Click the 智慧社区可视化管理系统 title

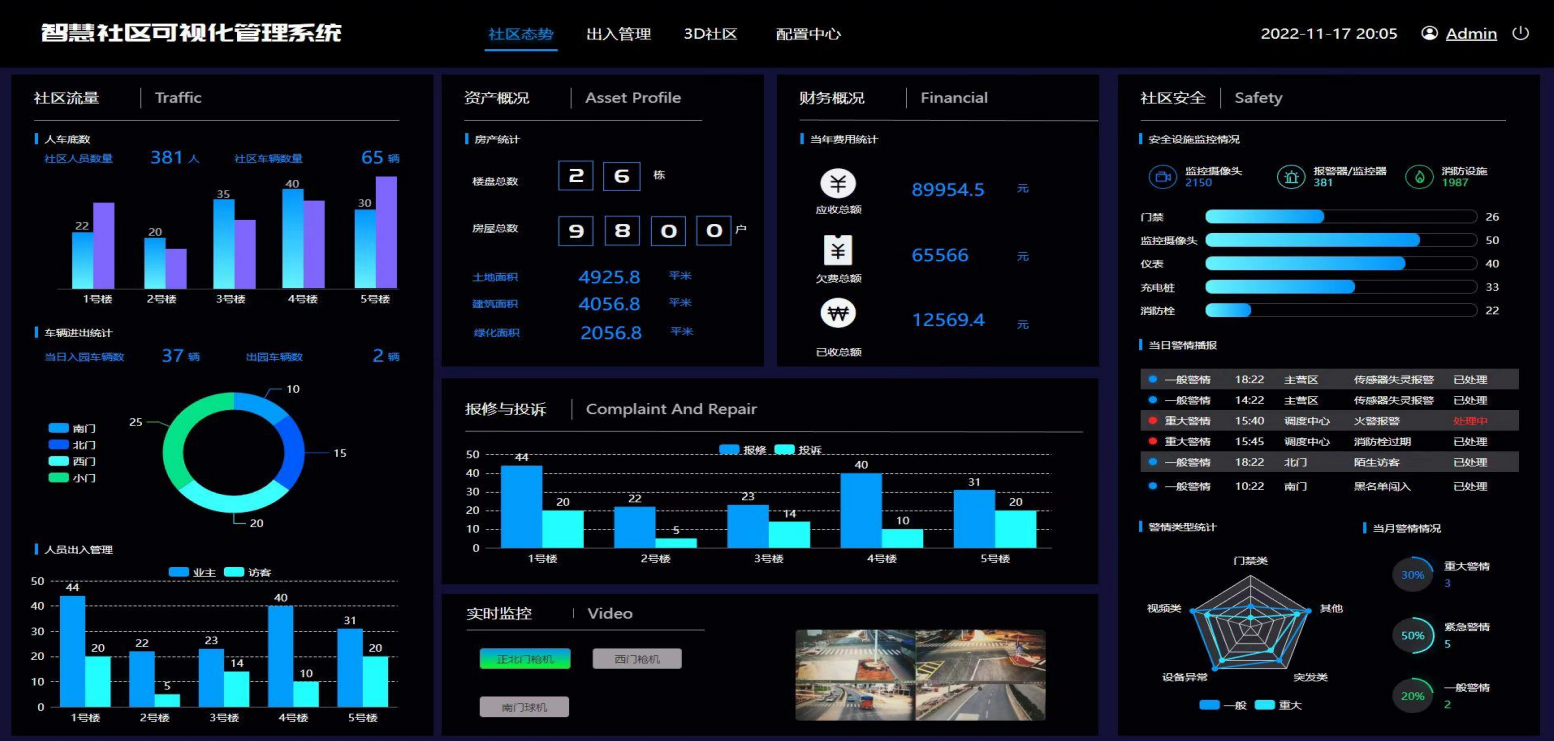(x=191, y=32)
